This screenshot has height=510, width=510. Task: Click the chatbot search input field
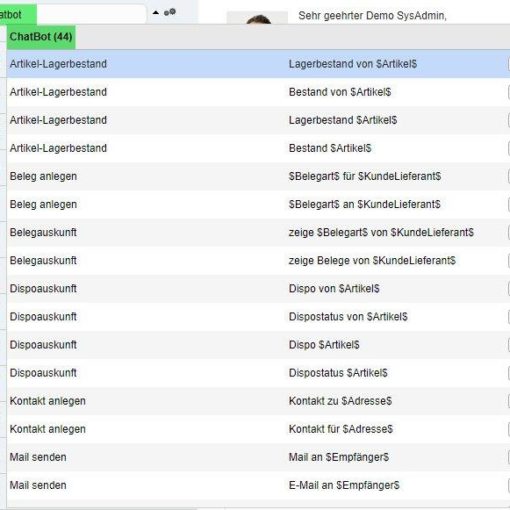point(91,14)
